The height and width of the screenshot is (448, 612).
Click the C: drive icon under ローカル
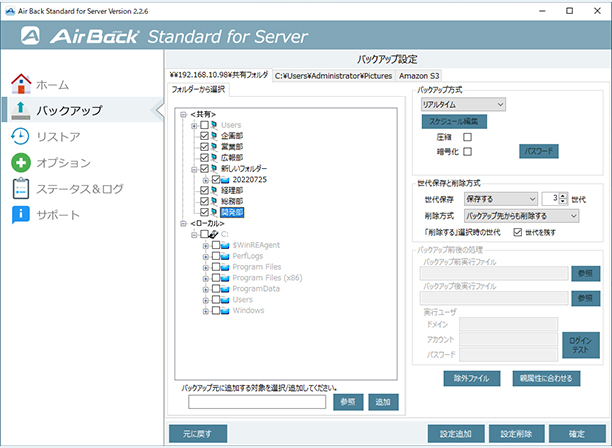click(x=215, y=233)
